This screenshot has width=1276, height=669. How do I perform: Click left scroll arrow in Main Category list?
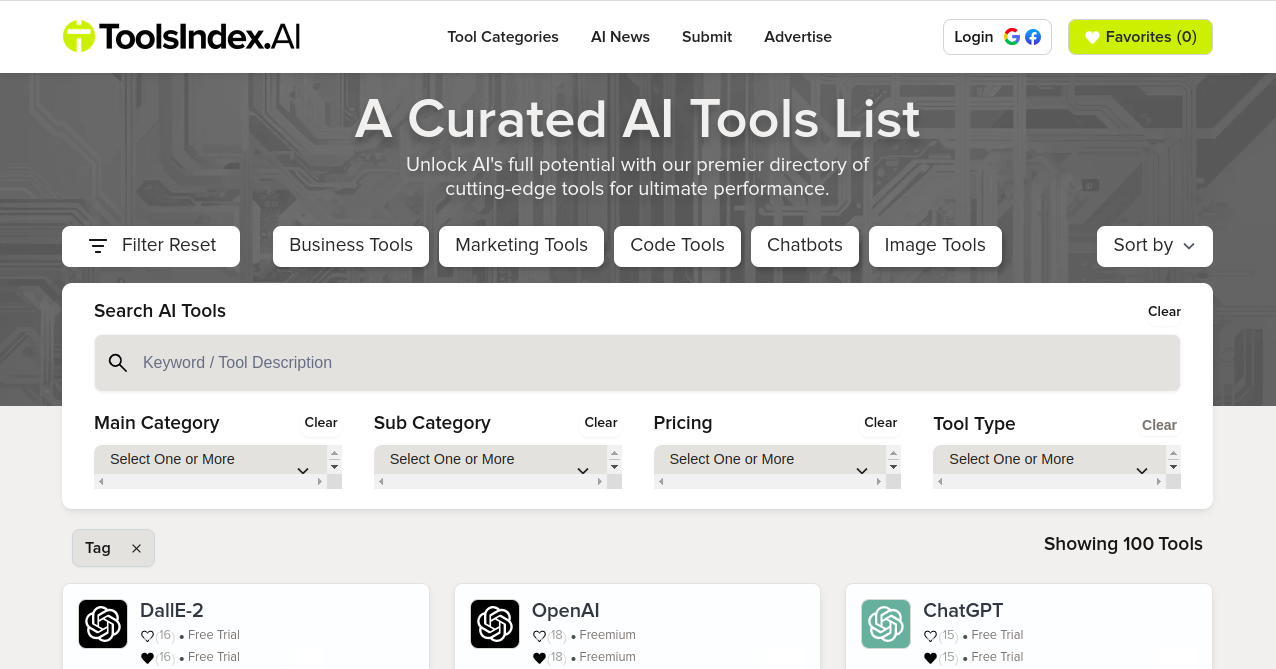tap(101, 482)
